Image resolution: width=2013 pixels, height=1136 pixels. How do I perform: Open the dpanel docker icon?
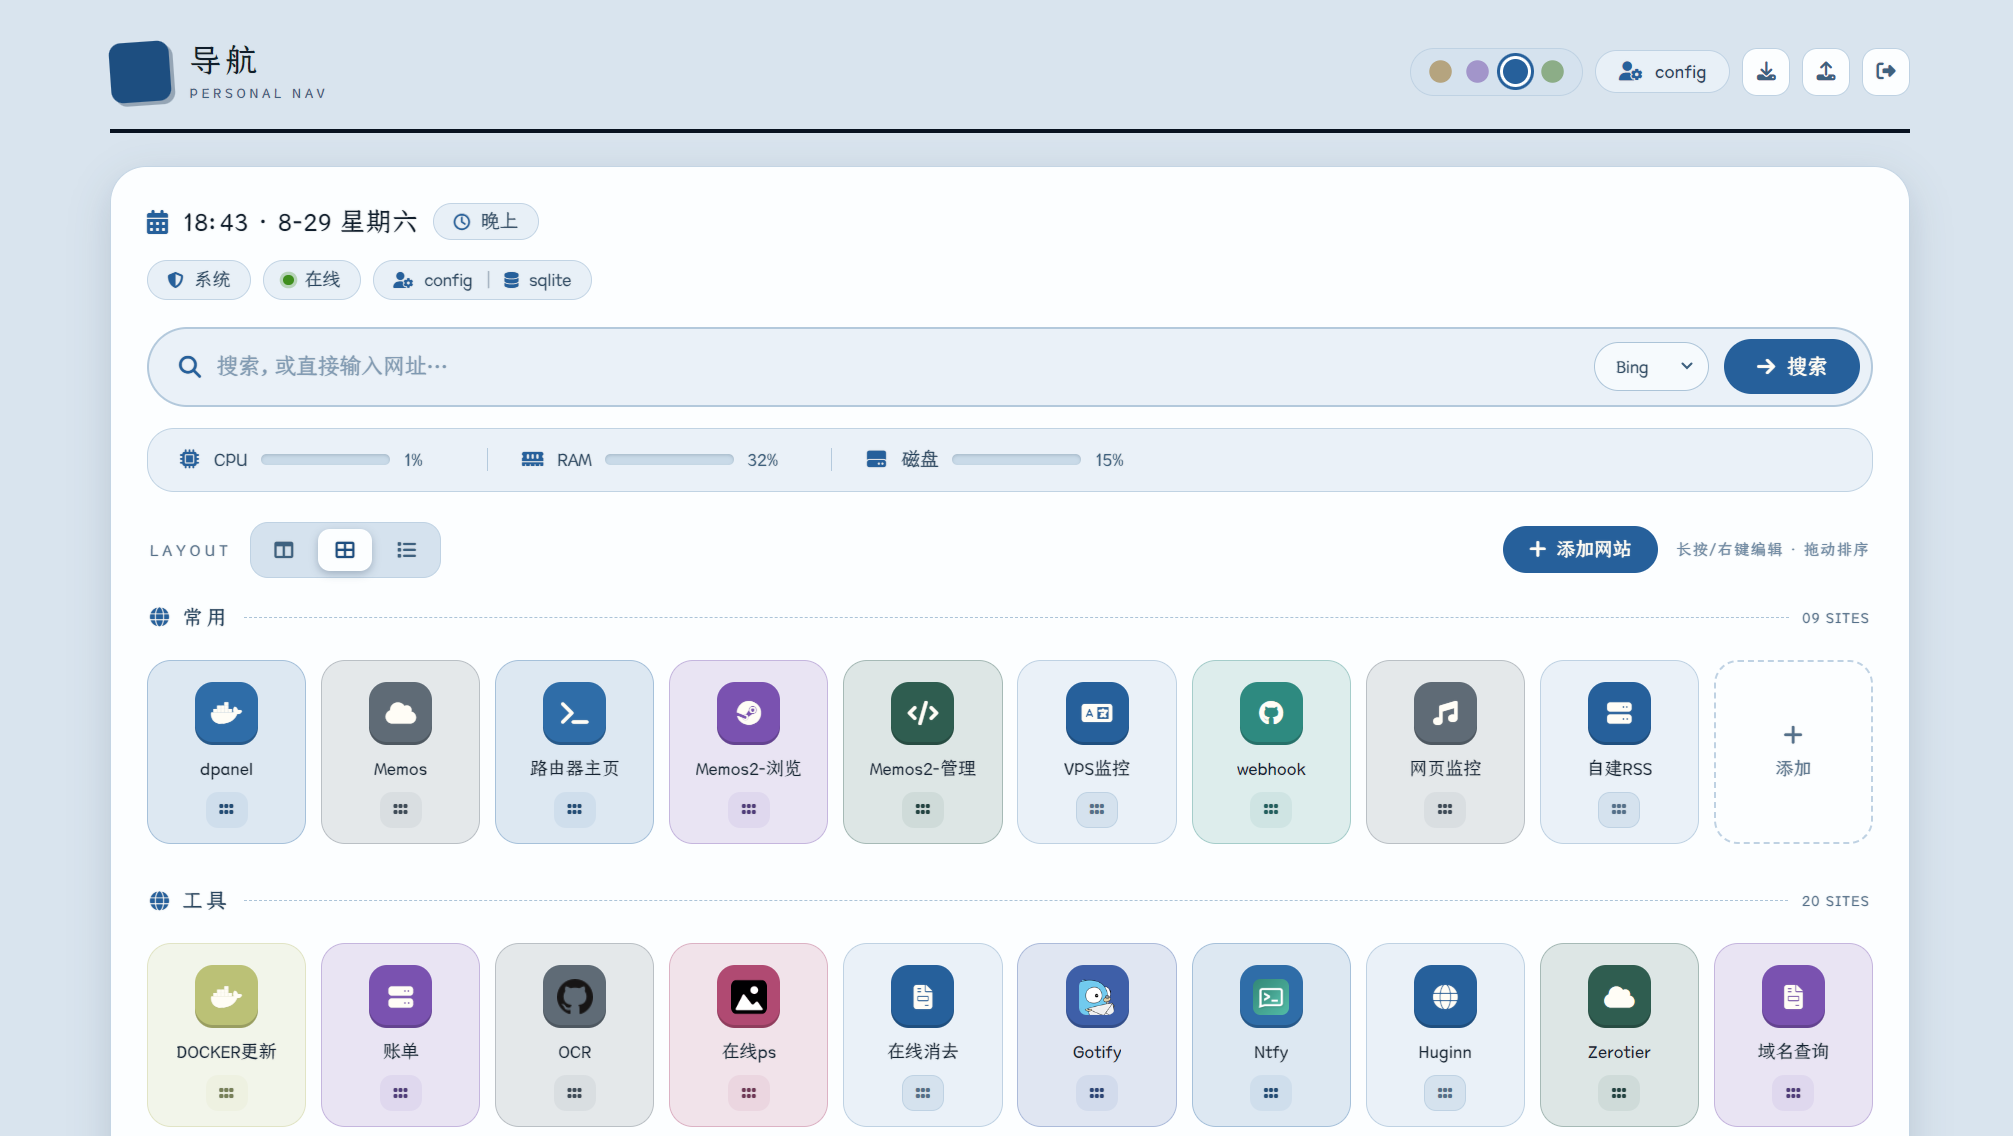point(226,713)
